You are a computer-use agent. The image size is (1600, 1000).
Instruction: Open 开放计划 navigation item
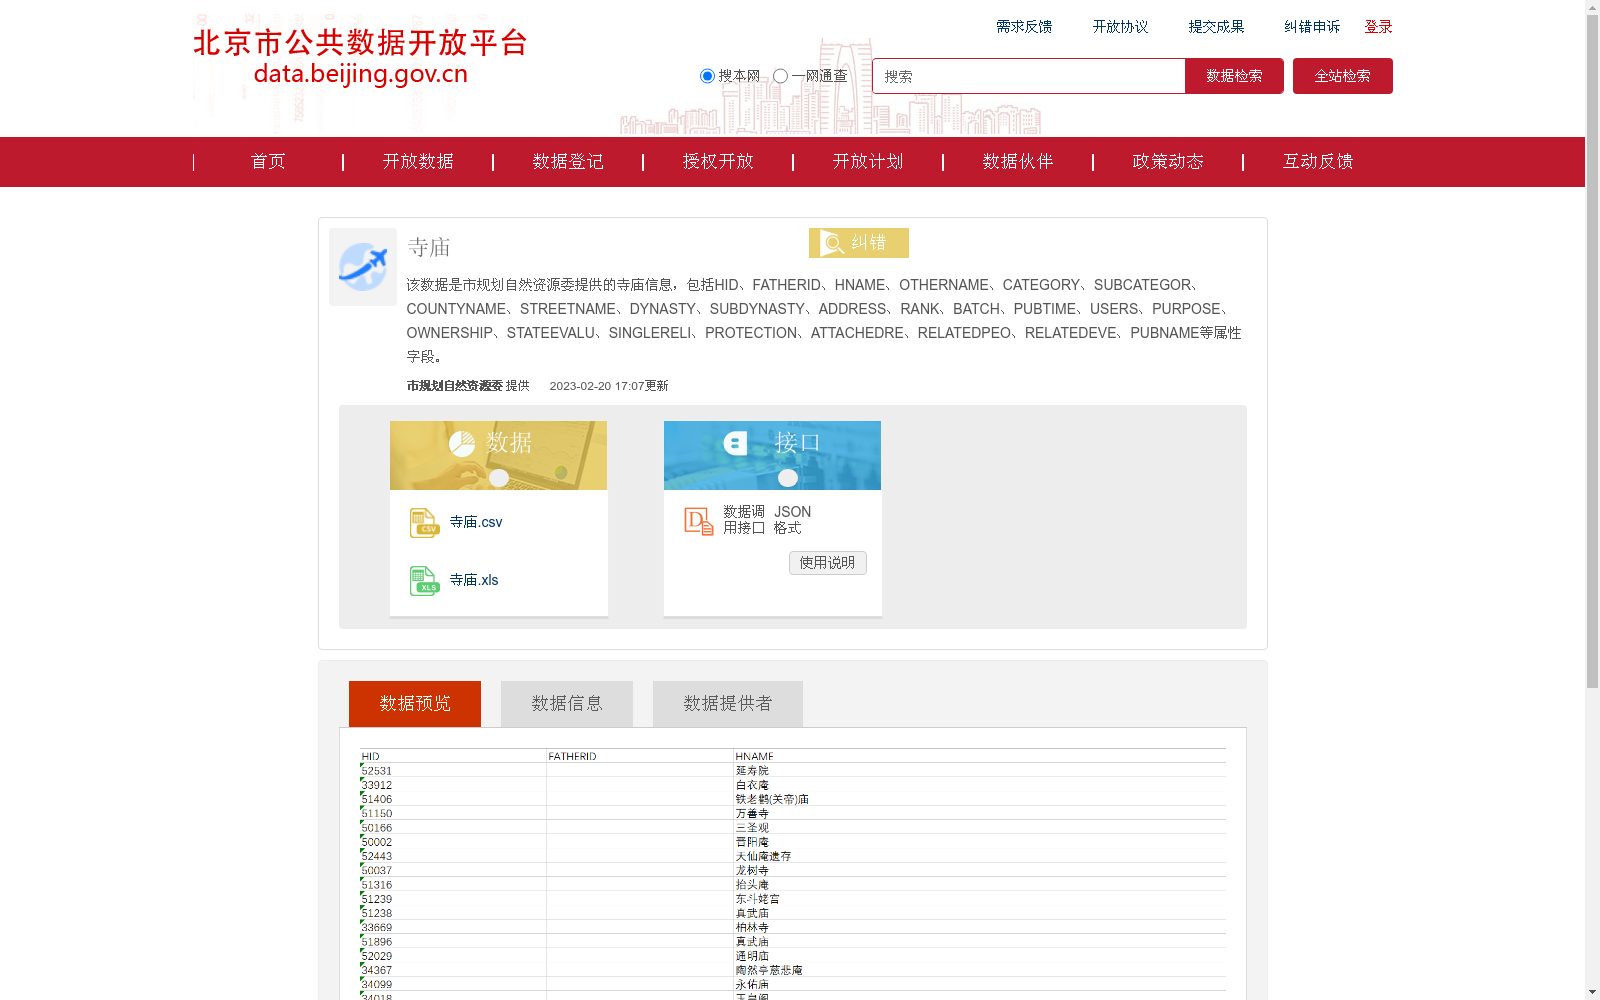tap(868, 162)
